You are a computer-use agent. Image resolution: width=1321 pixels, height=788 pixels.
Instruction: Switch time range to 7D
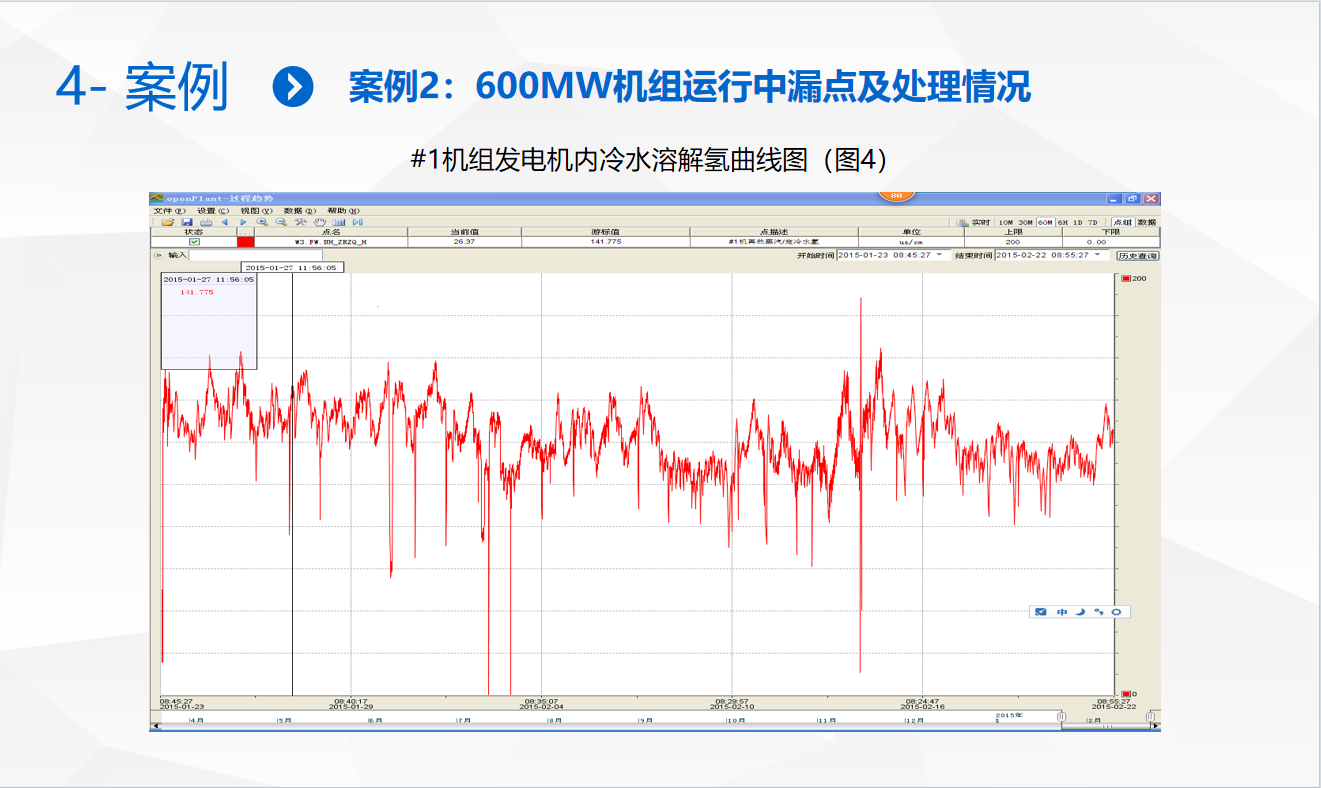tap(1092, 222)
